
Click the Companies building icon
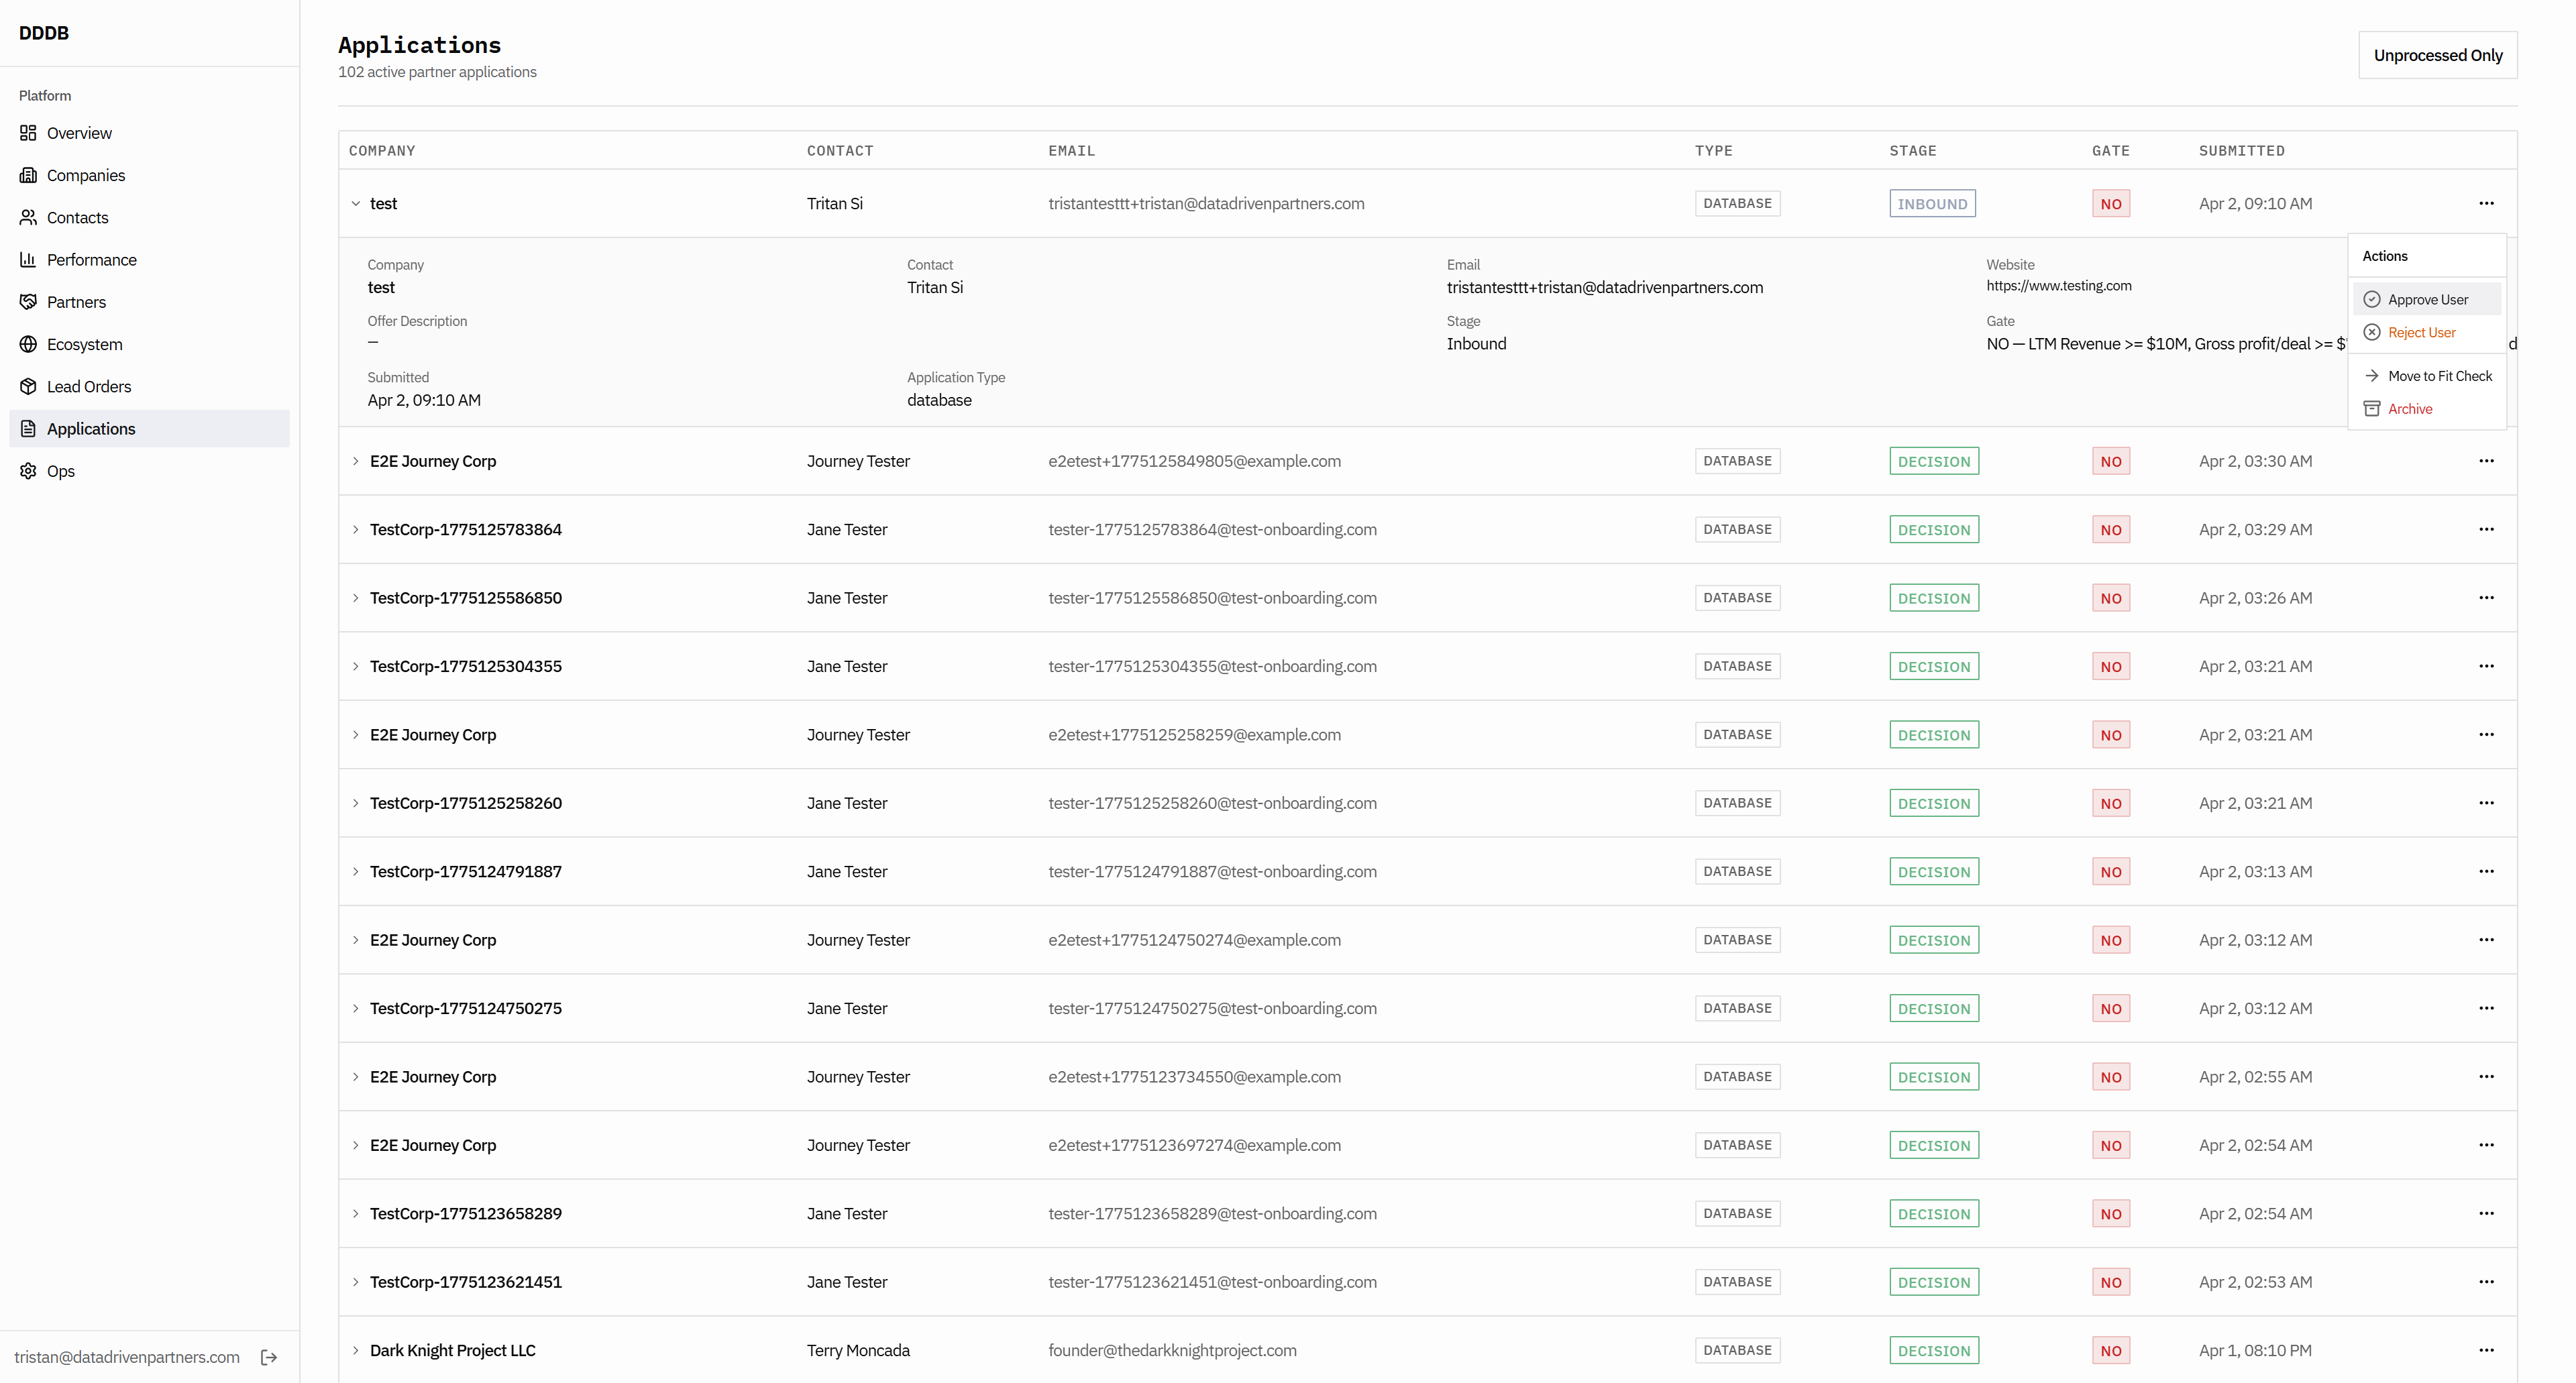coord(28,175)
